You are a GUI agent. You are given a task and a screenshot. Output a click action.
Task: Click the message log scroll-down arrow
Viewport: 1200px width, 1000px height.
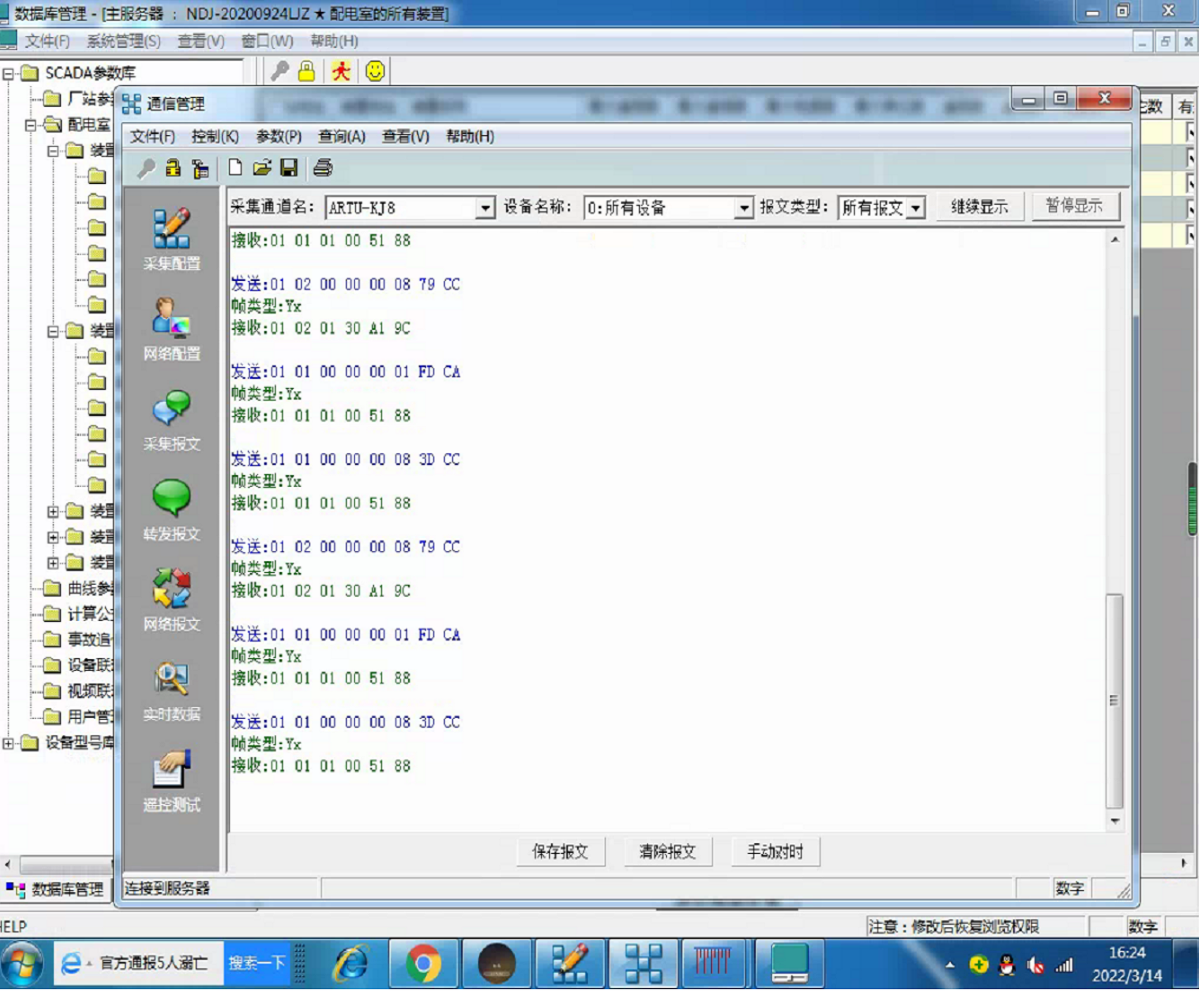pos(1115,822)
